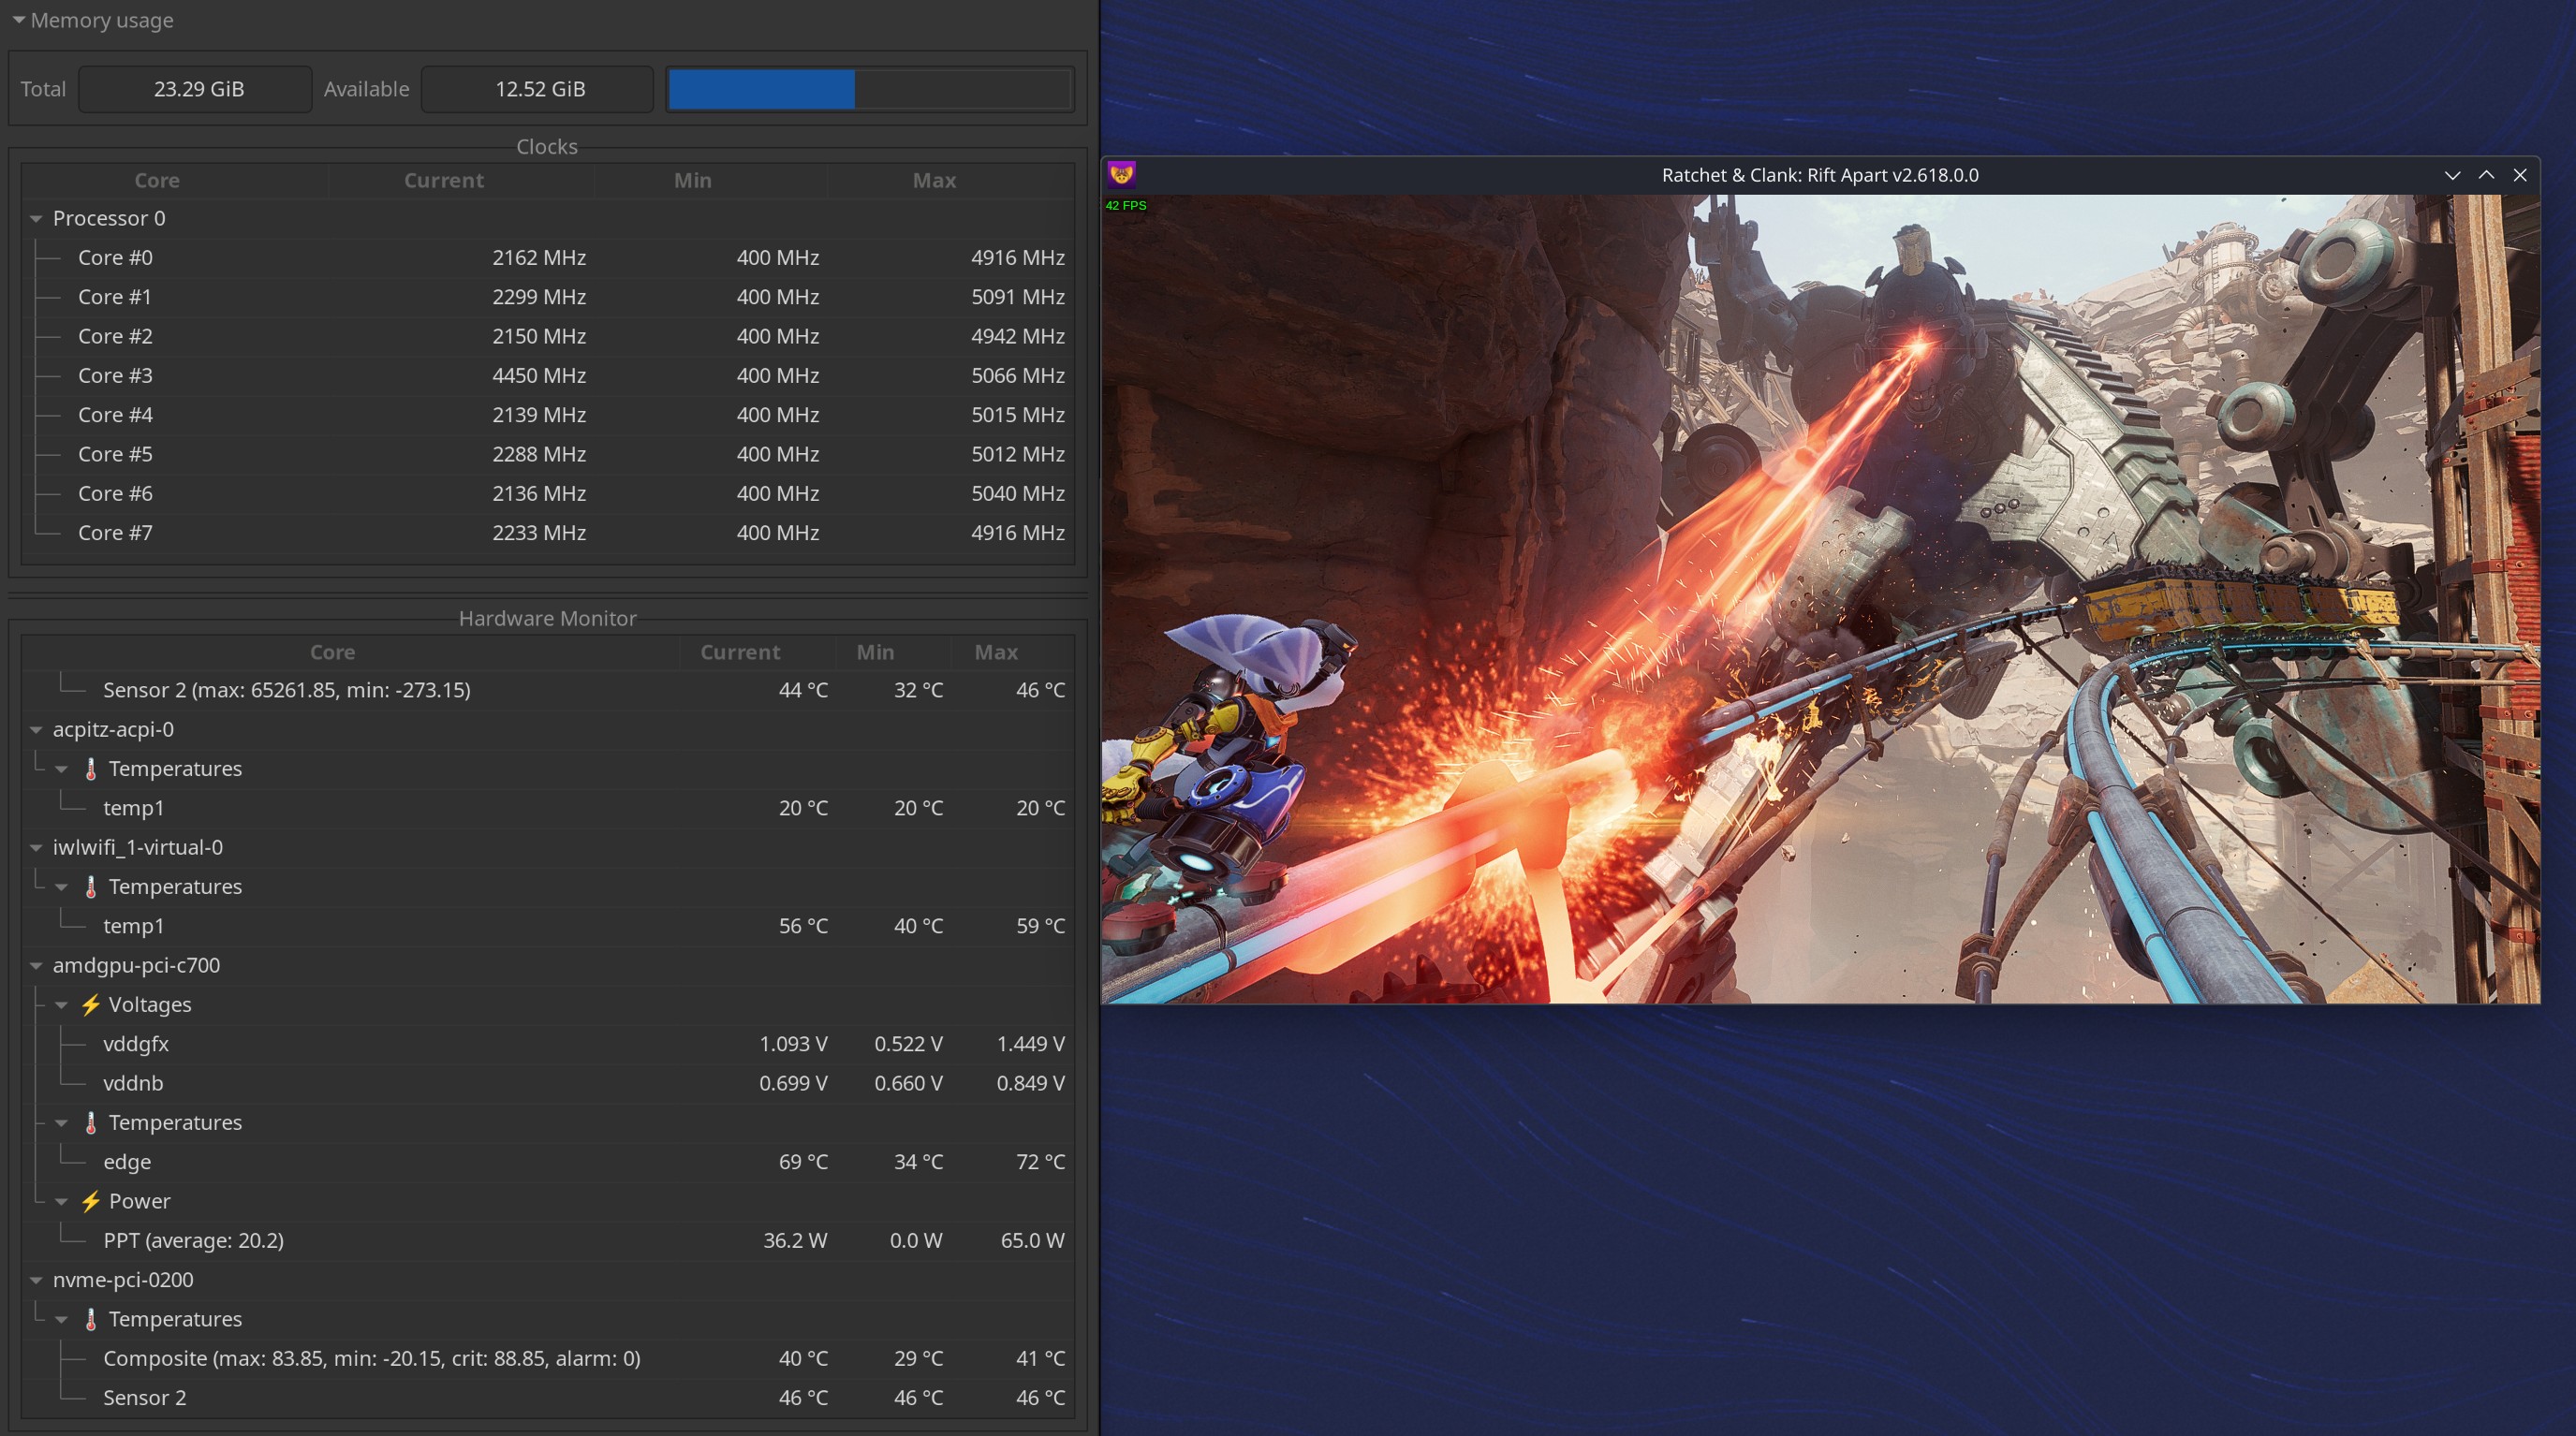Click thermometer icon under amdgpu-pci-c700

click(x=91, y=1123)
